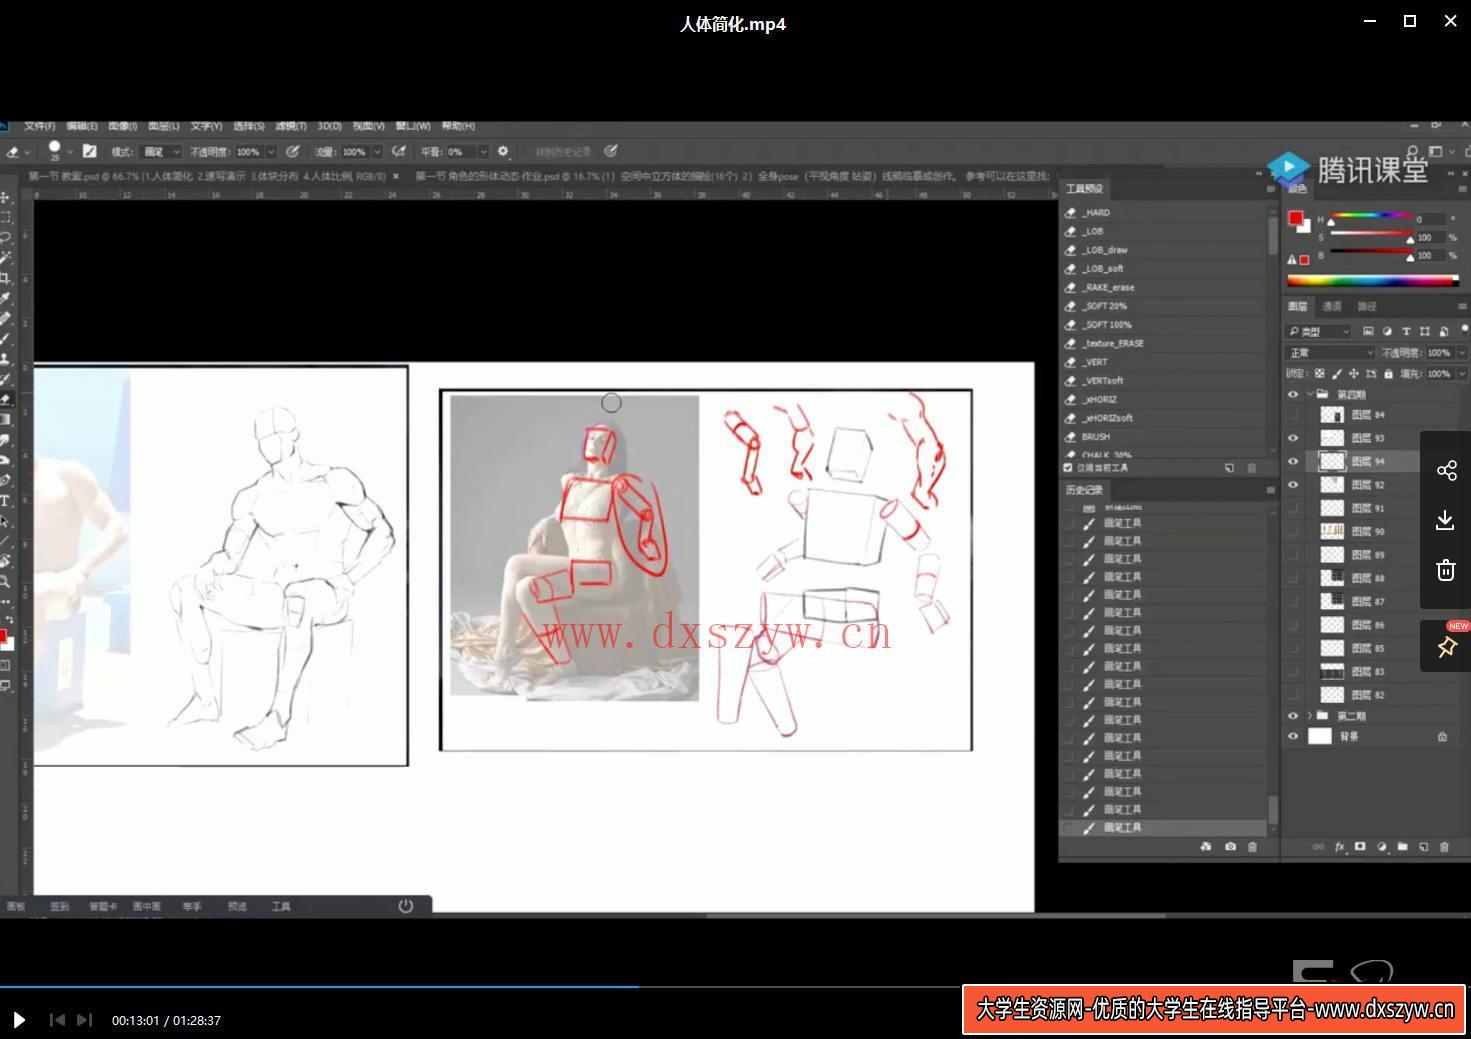Play the video with the play button
1471x1039 pixels.
point(19,1020)
